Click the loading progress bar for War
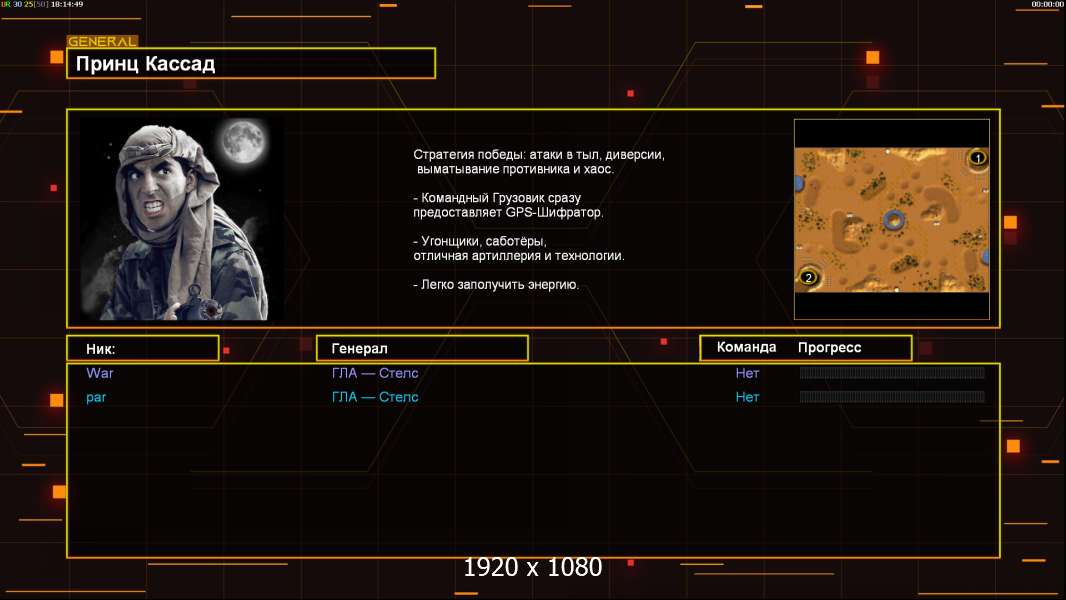The width and height of the screenshot is (1066, 600). [892, 373]
